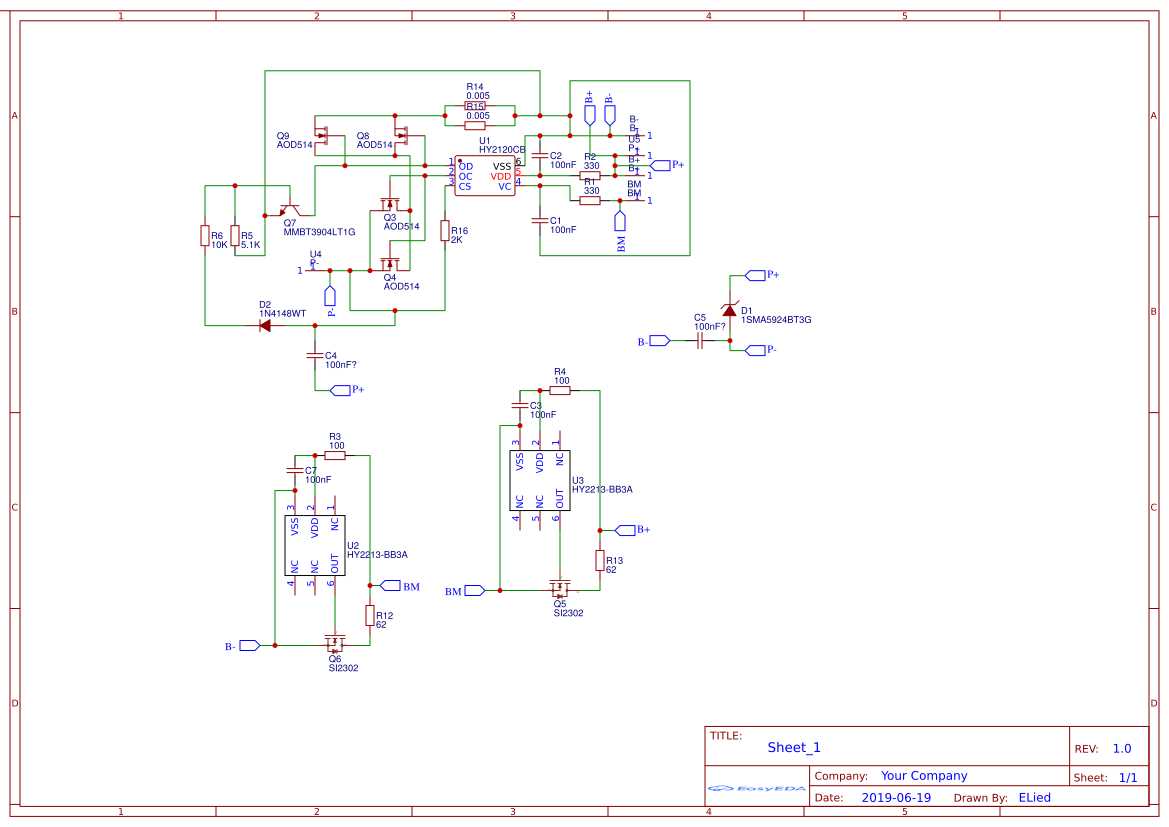The width and height of the screenshot is (1169, 827).
Task: Click the 'SI2302' label under Q6
Action: click(344, 668)
